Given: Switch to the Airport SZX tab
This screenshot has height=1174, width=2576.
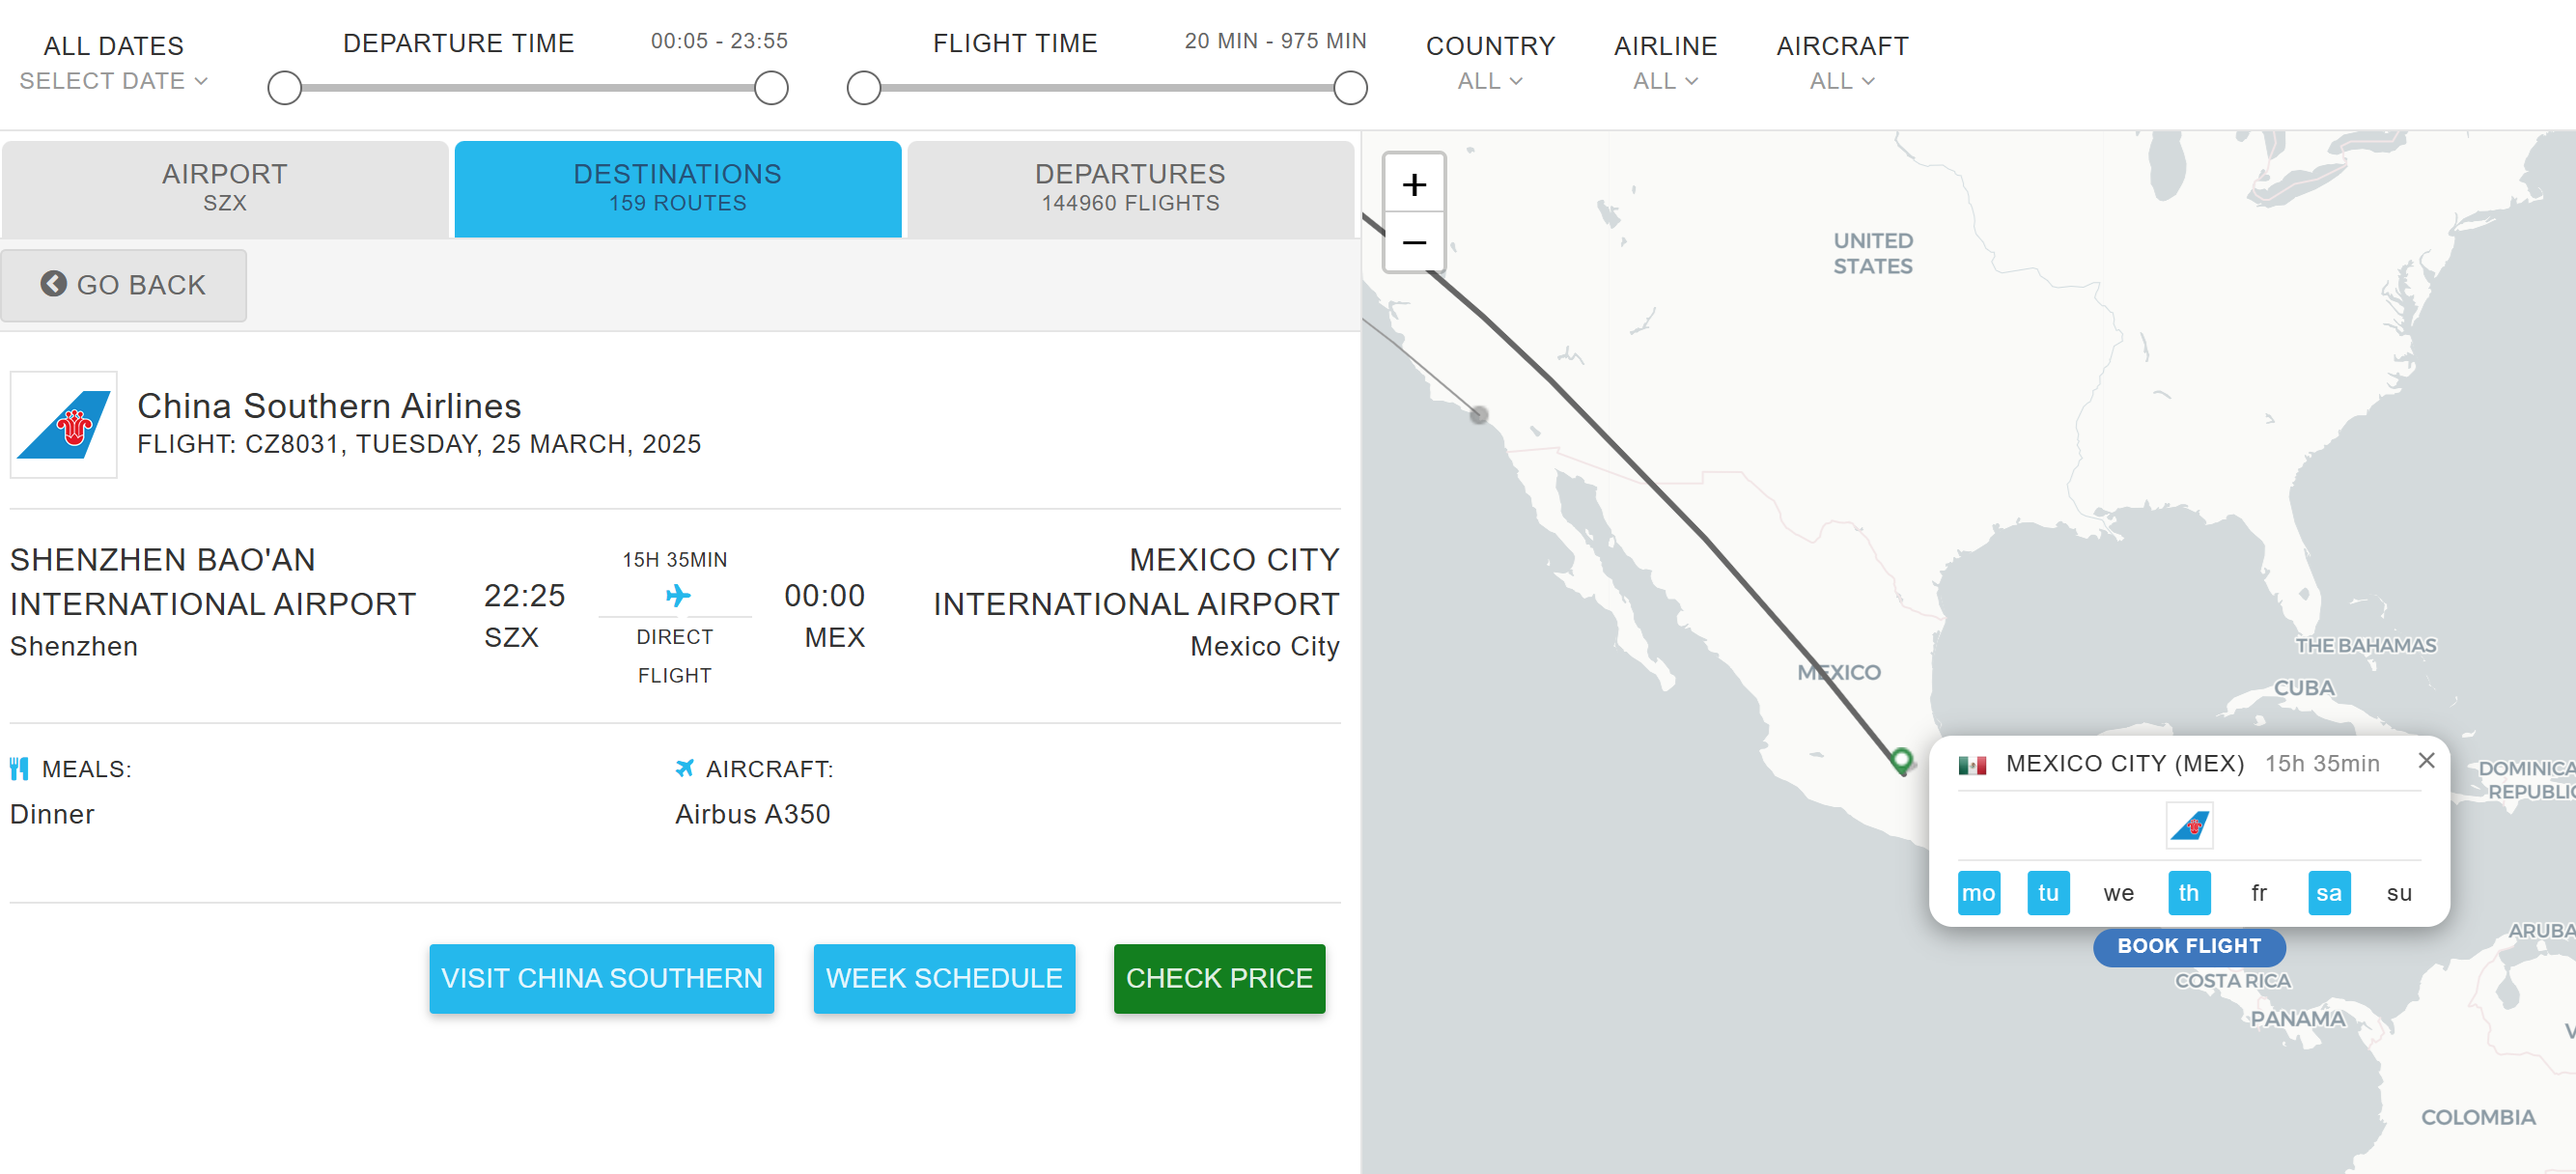Looking at the screenshot, I should pos(225,188).
